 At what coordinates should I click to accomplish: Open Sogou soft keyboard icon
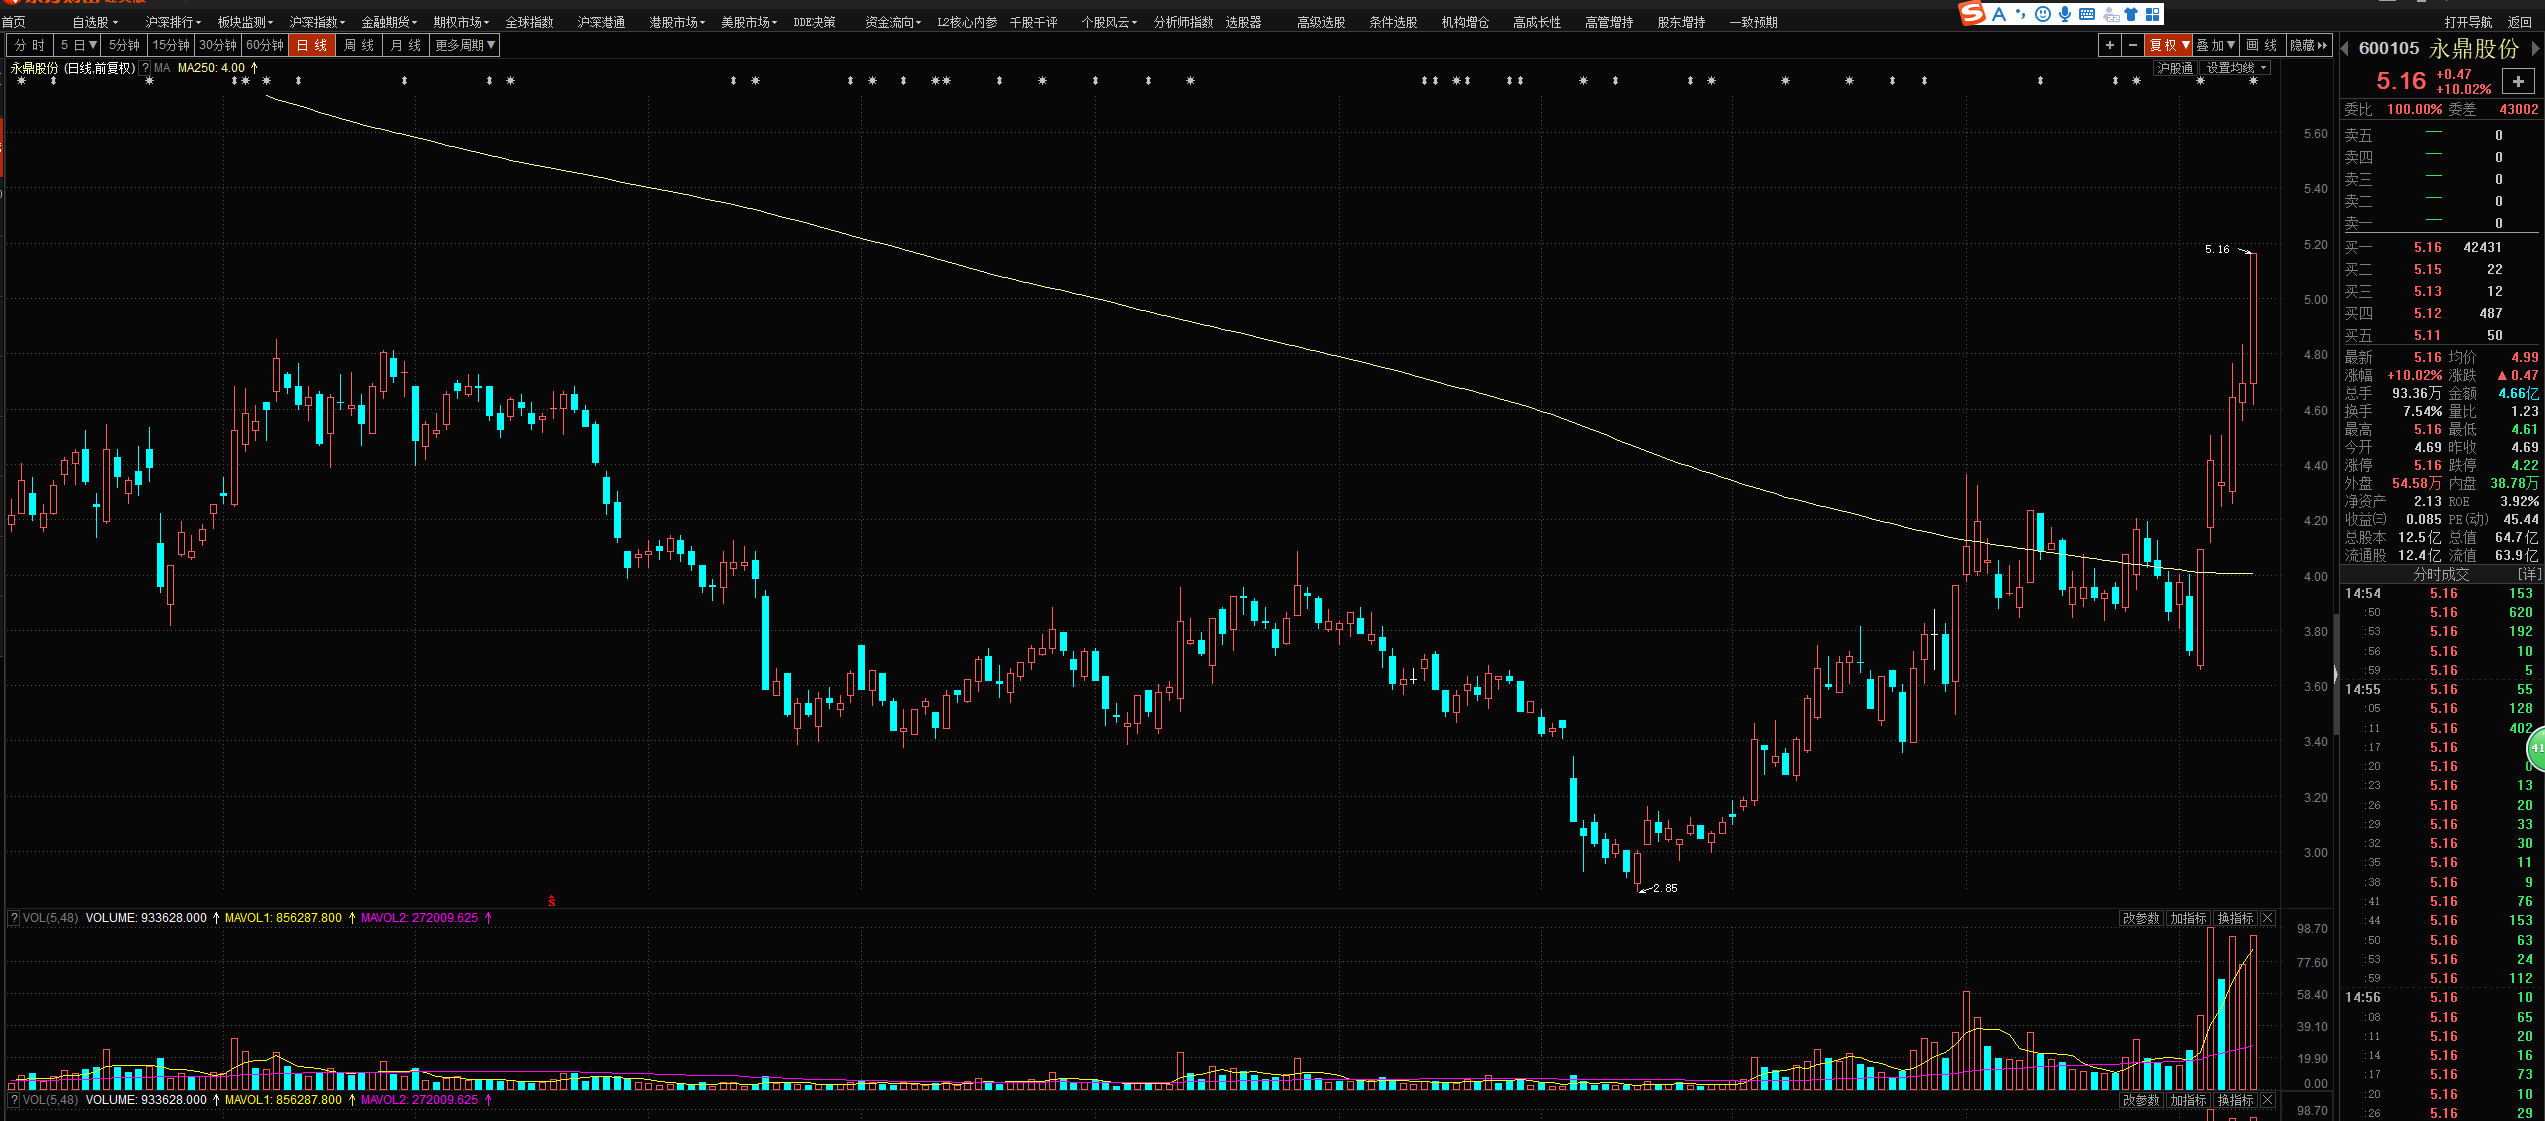[x=2087, y=14]
